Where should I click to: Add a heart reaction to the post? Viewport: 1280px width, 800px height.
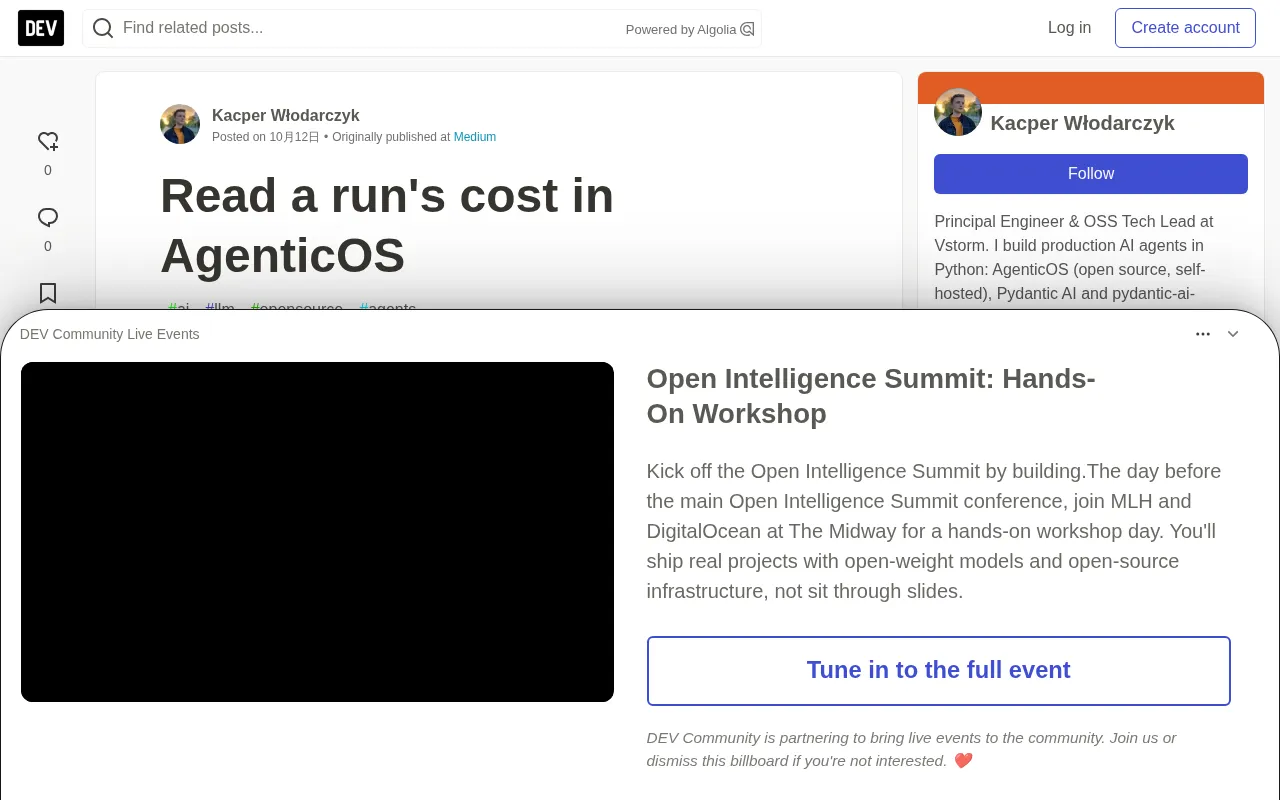48,141
